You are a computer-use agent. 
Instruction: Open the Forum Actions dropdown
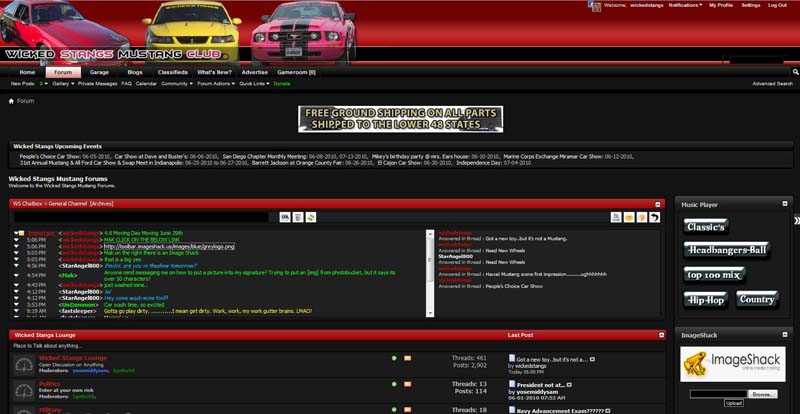(216, 84)
